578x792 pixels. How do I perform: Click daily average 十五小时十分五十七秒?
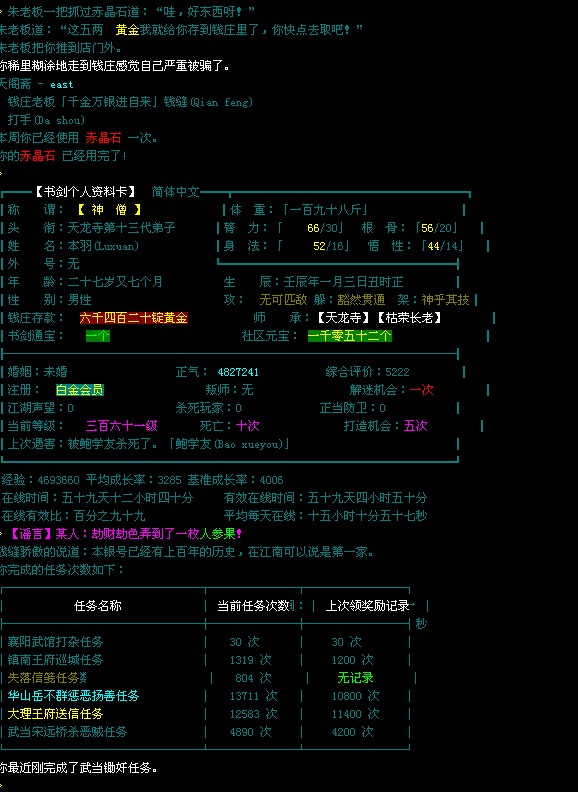pos(367,516)
